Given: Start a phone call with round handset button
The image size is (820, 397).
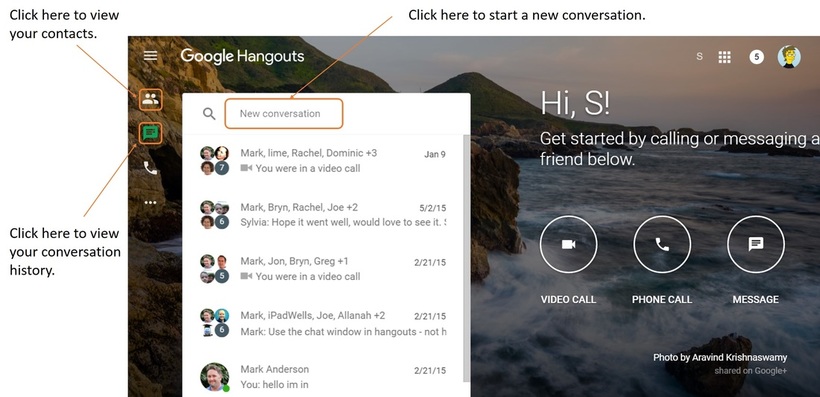Looking at the screenshot, I should (x=662, y=244).
